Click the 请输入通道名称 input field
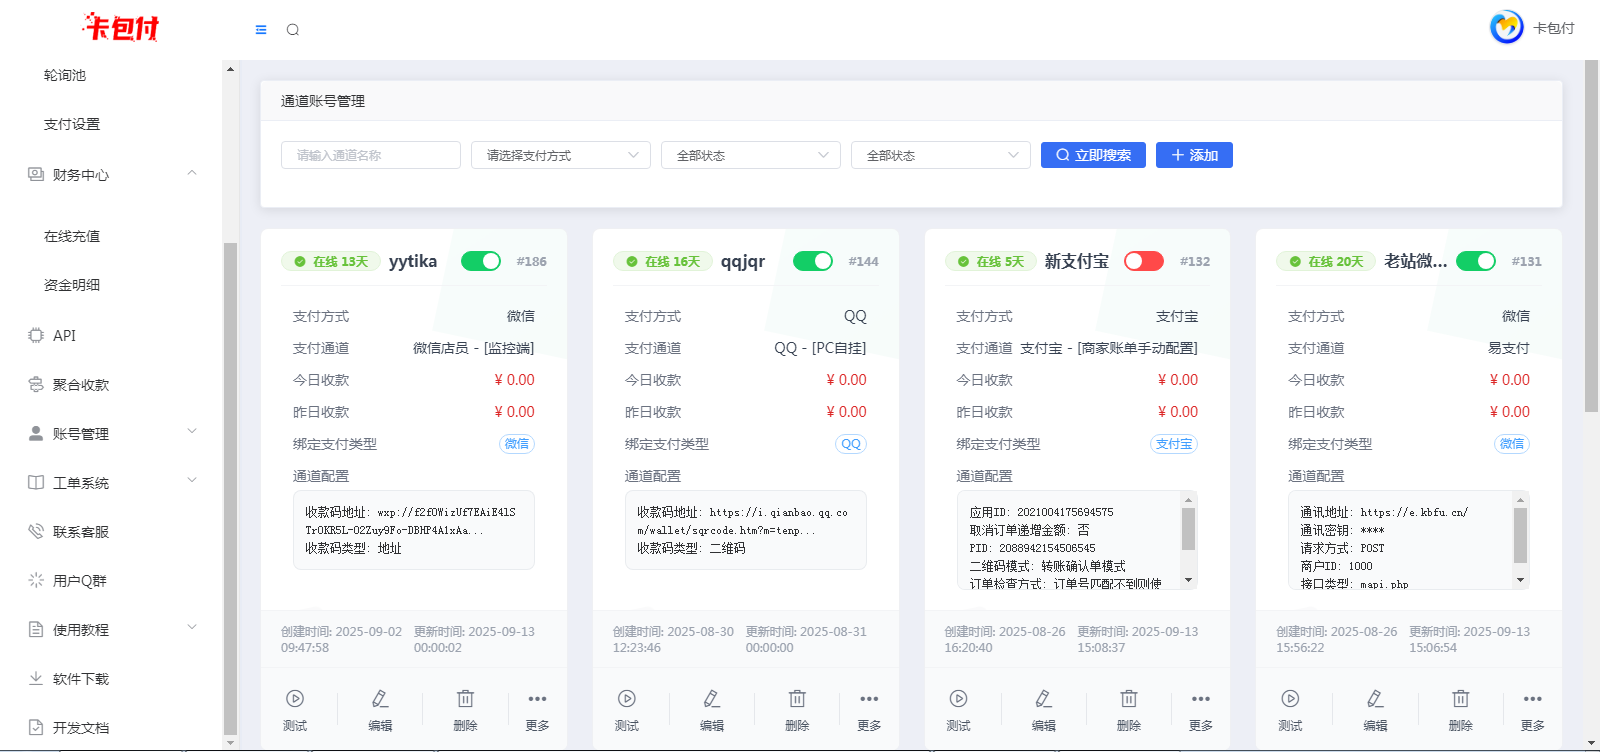 [370, 155]
